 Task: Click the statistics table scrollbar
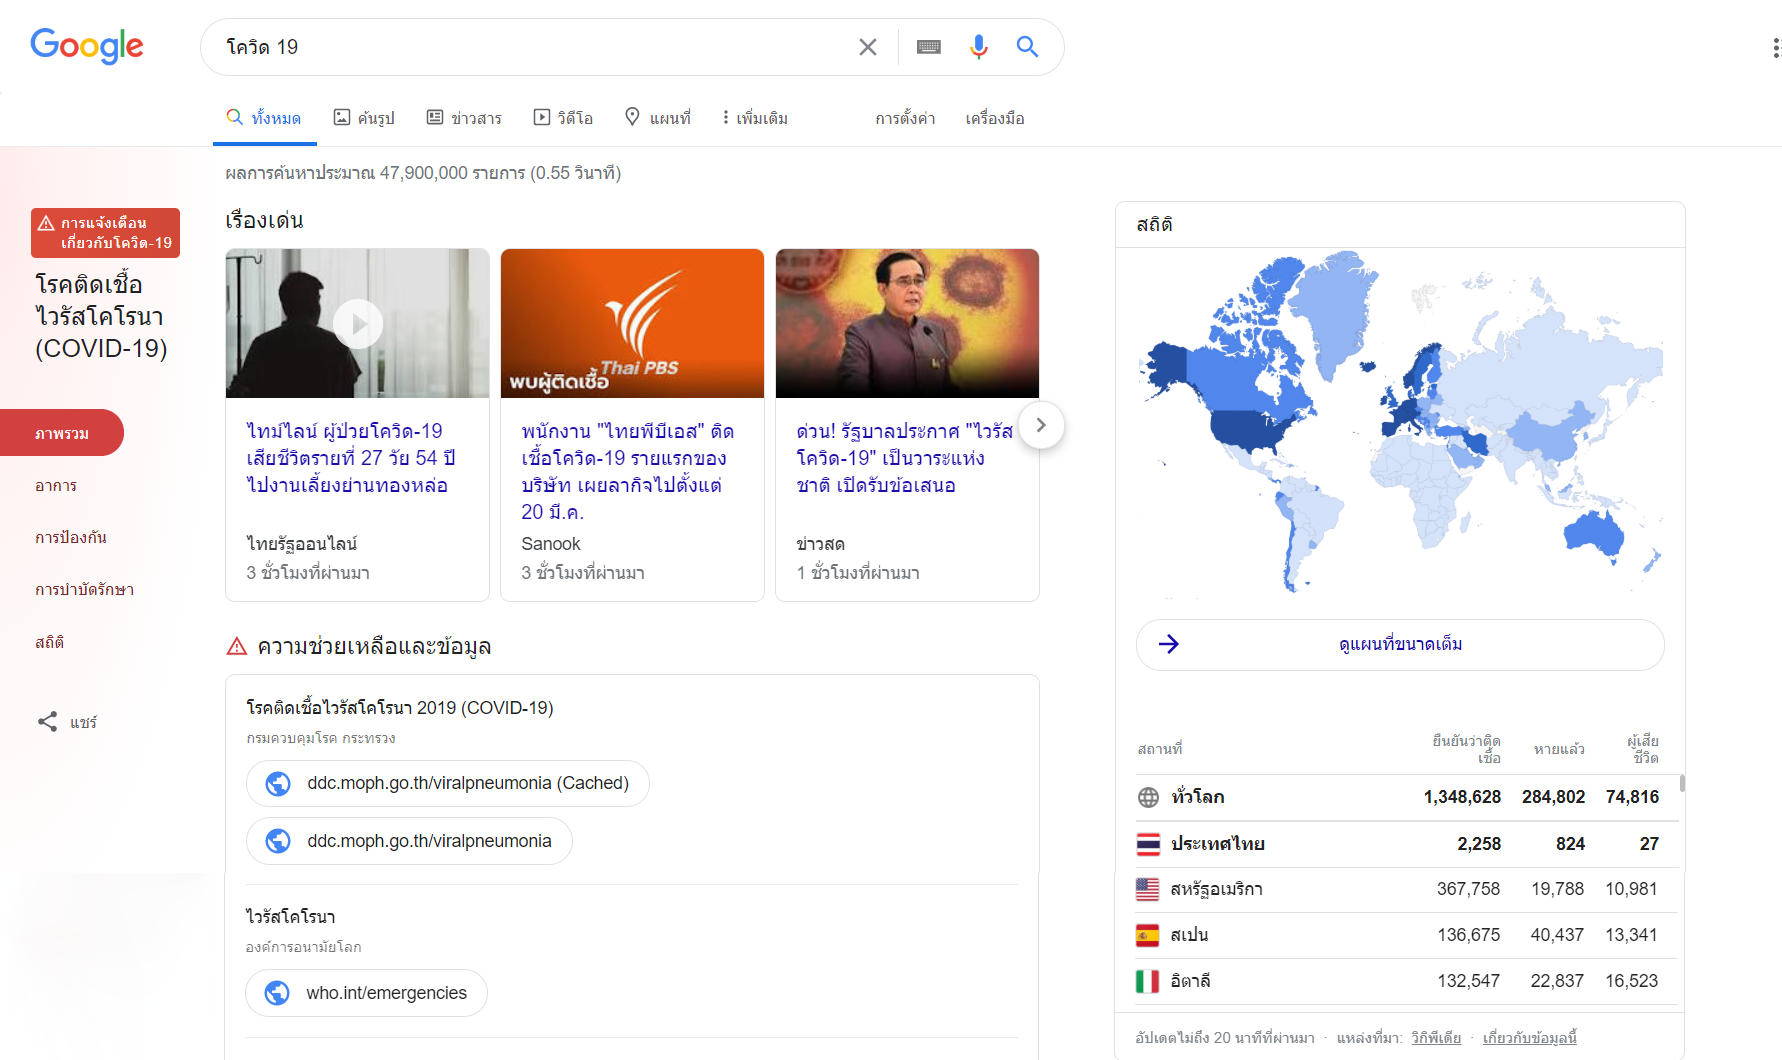pos(1681,784)
